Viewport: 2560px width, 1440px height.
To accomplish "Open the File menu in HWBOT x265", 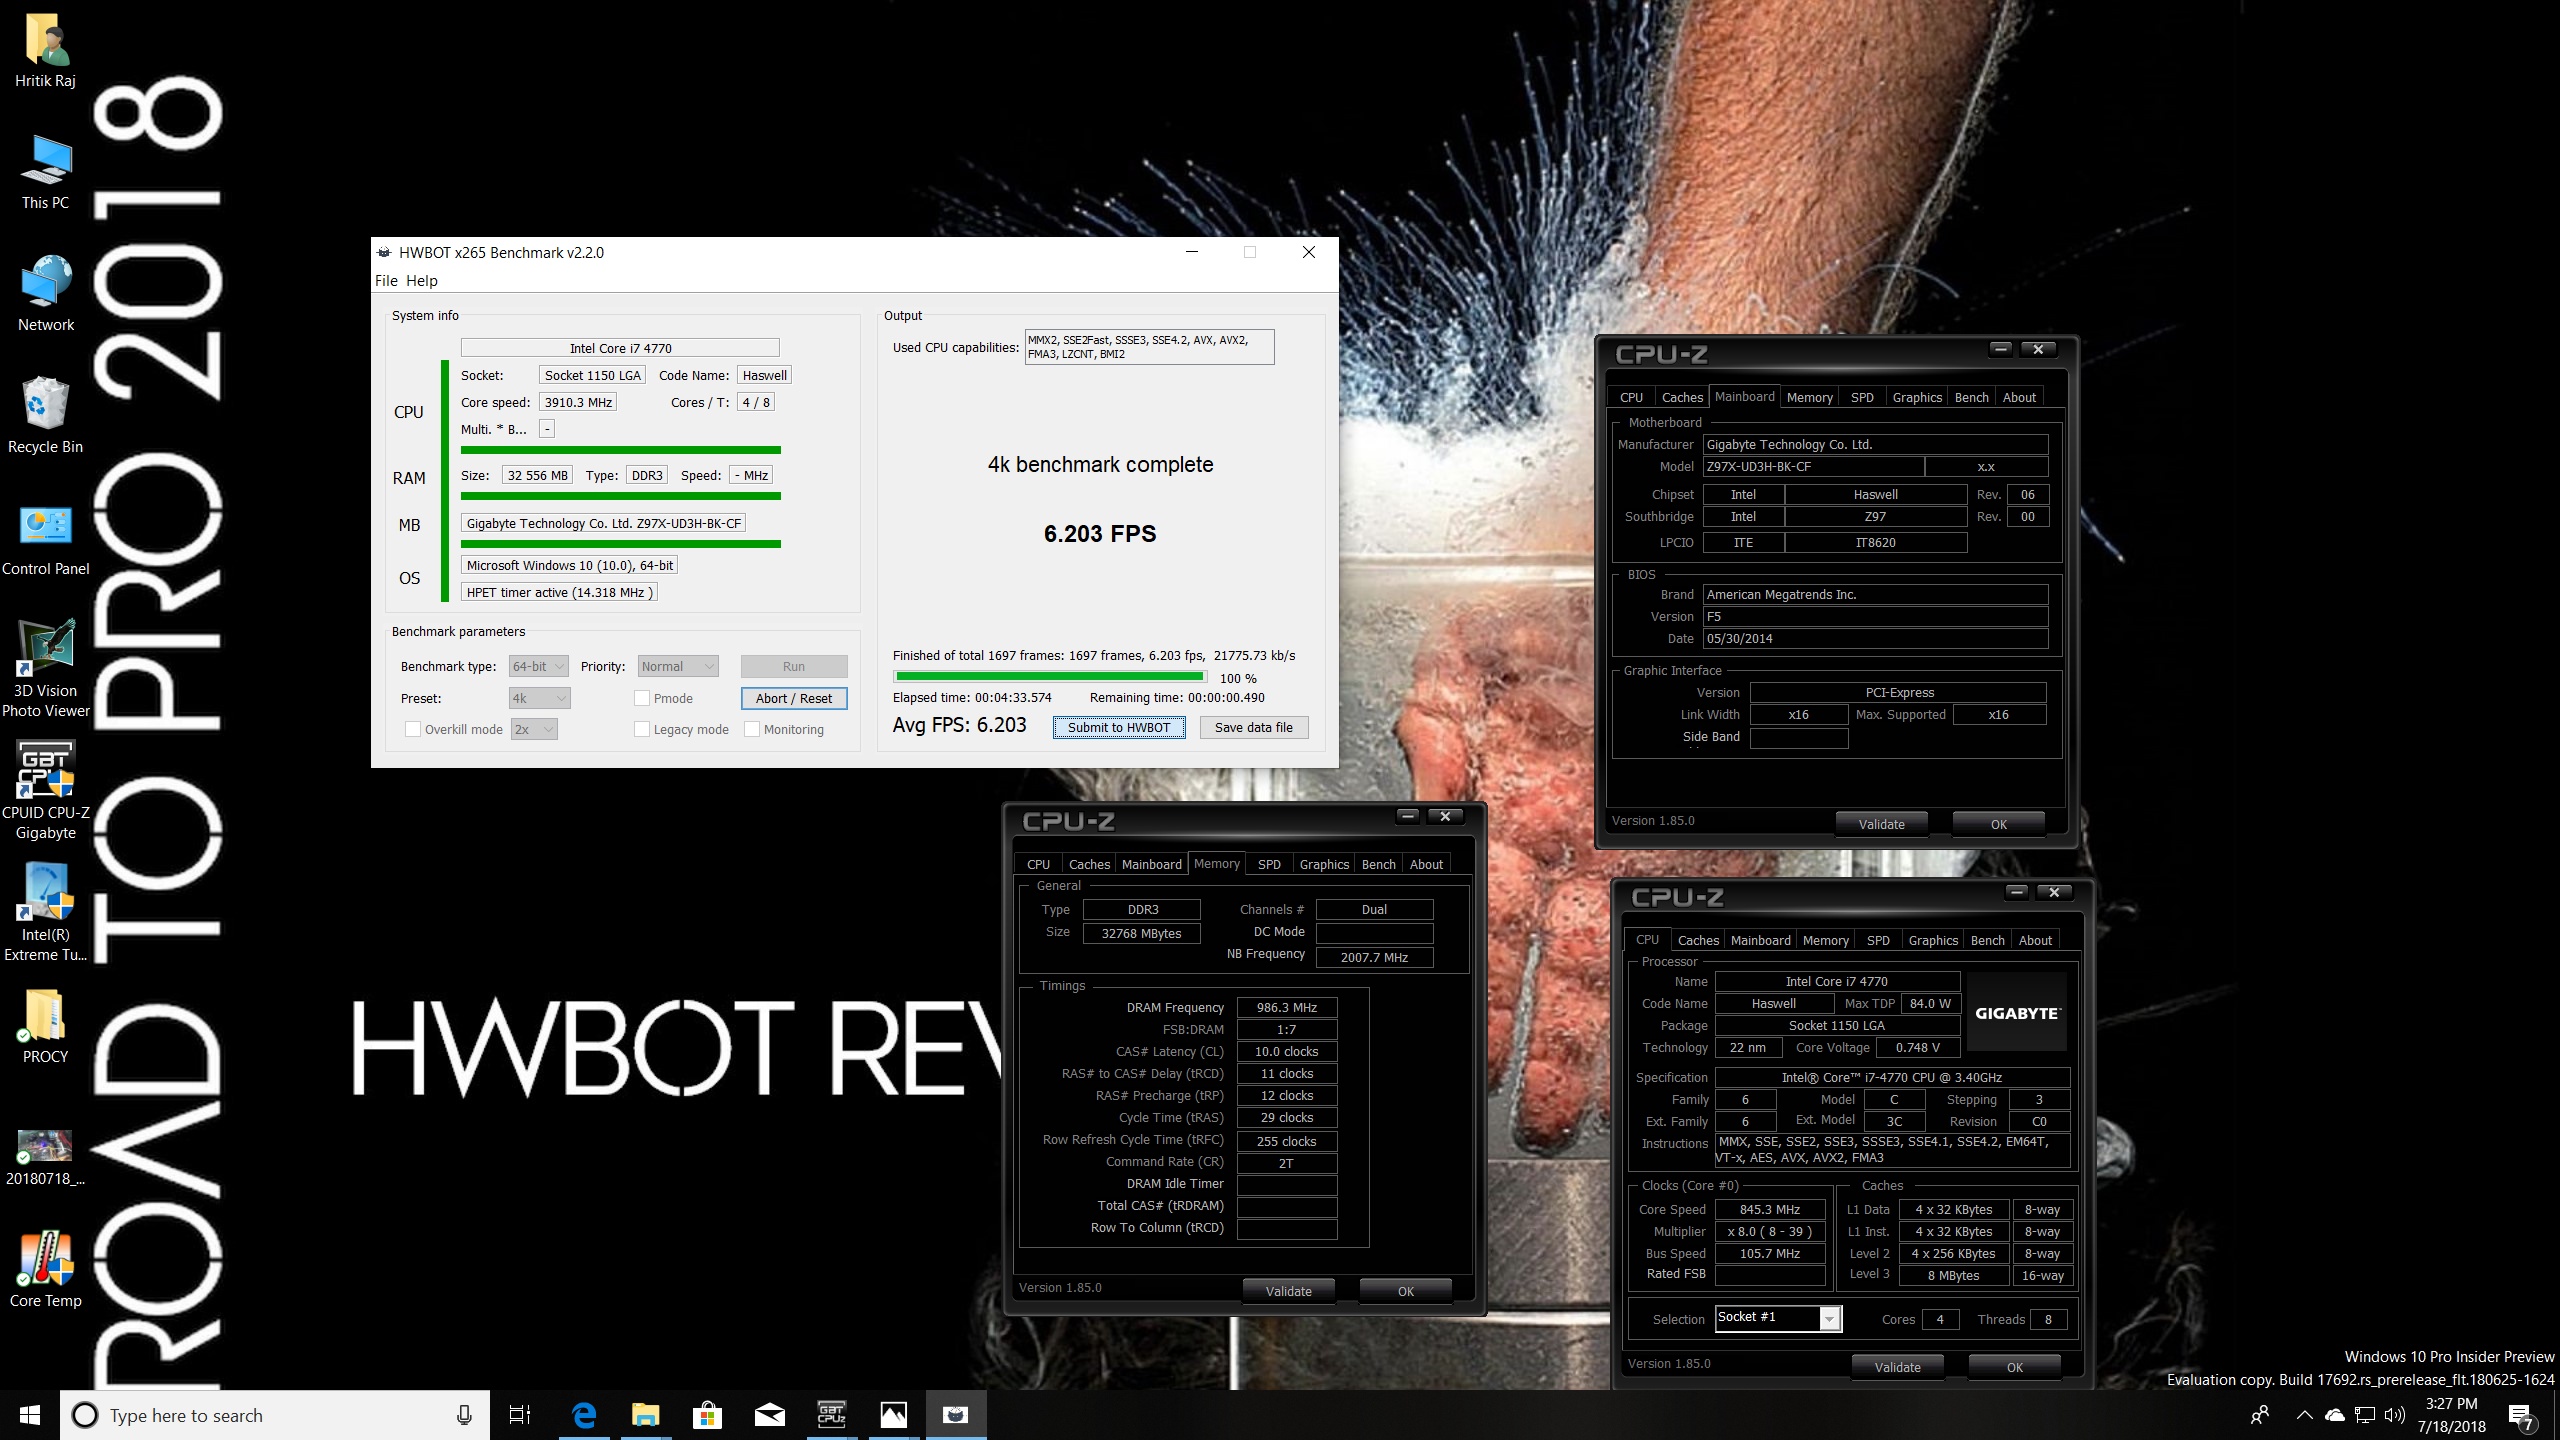I will click(x=386, y=280).
